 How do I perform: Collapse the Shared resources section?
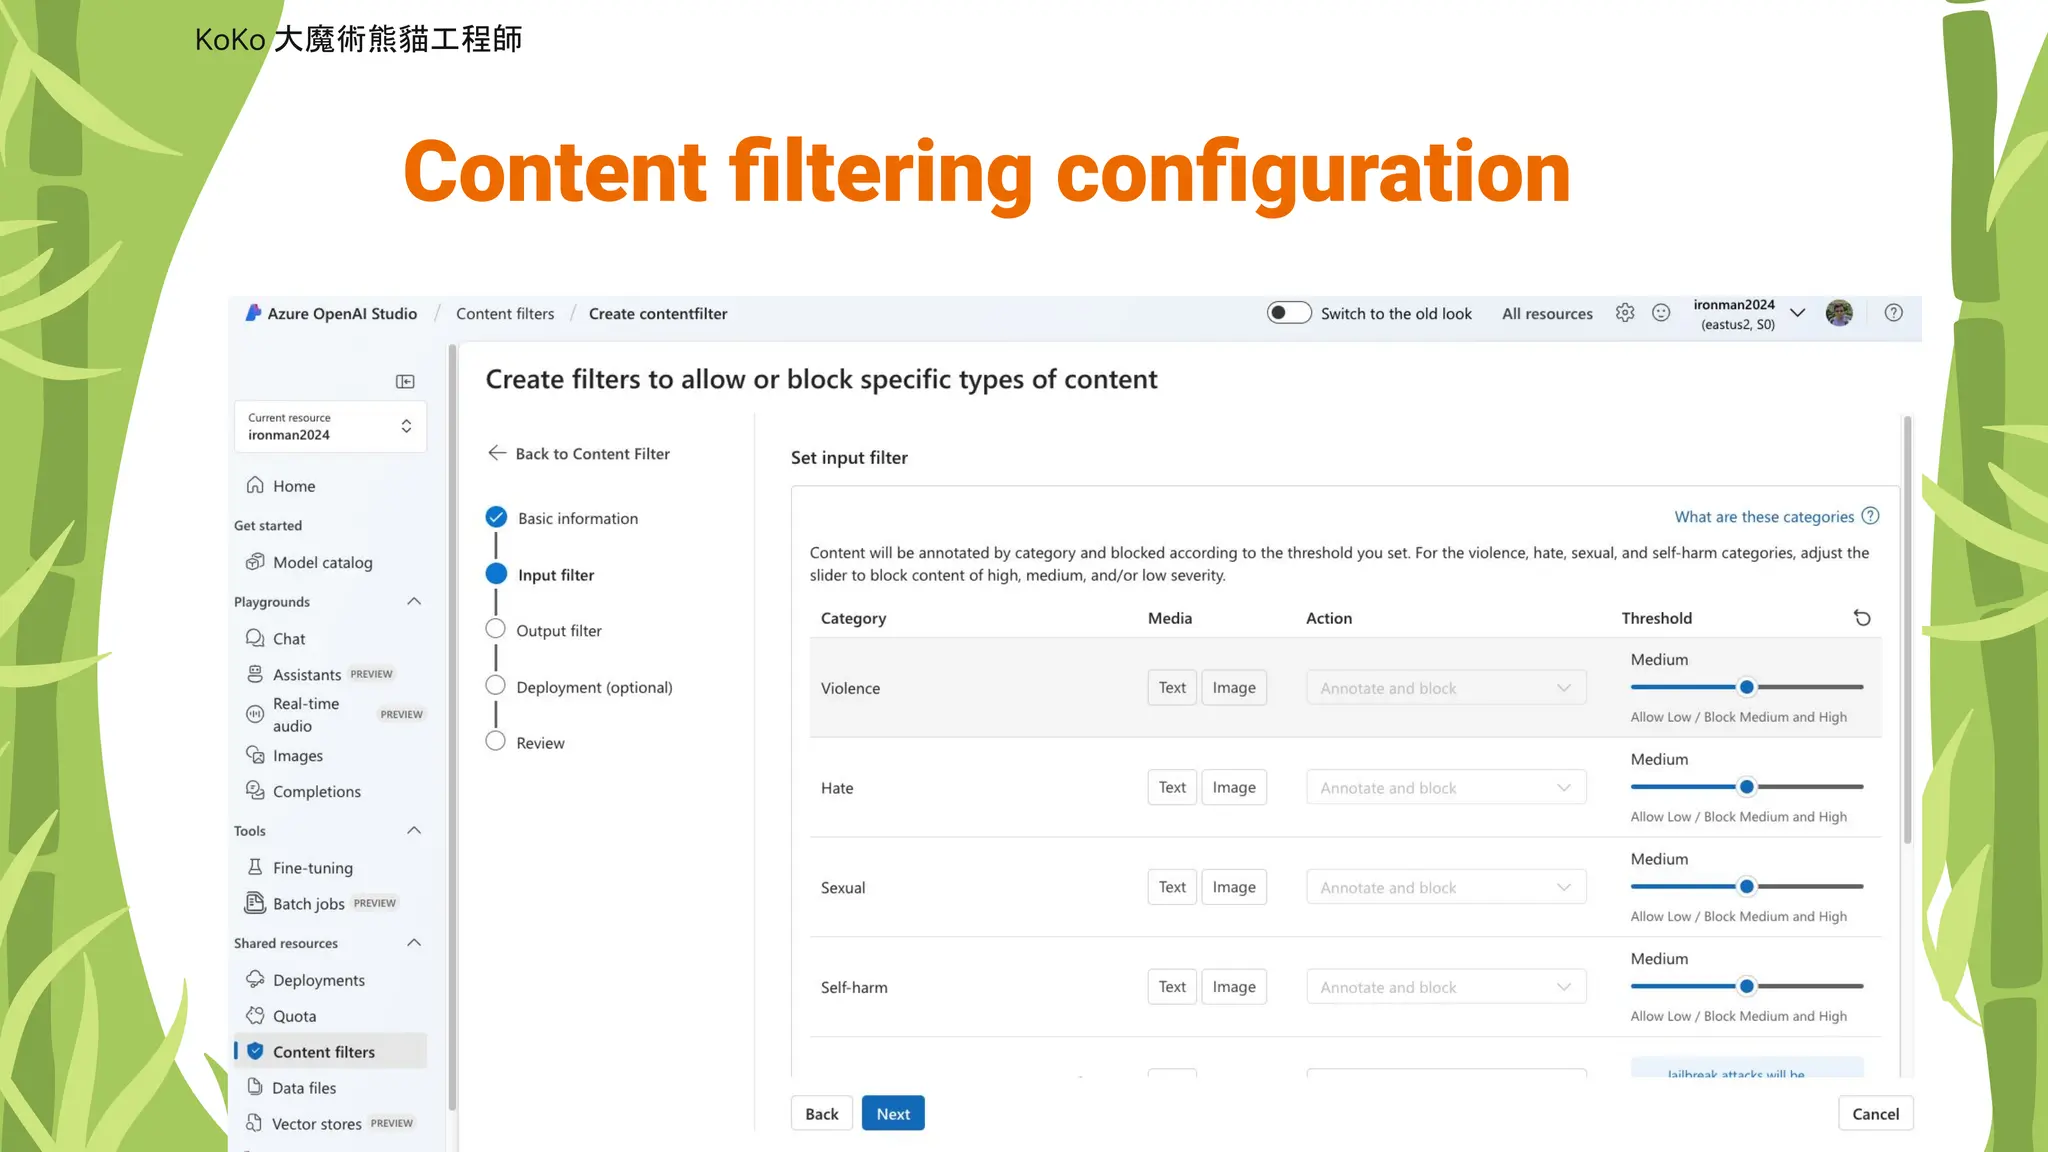(x=414, y=942)
